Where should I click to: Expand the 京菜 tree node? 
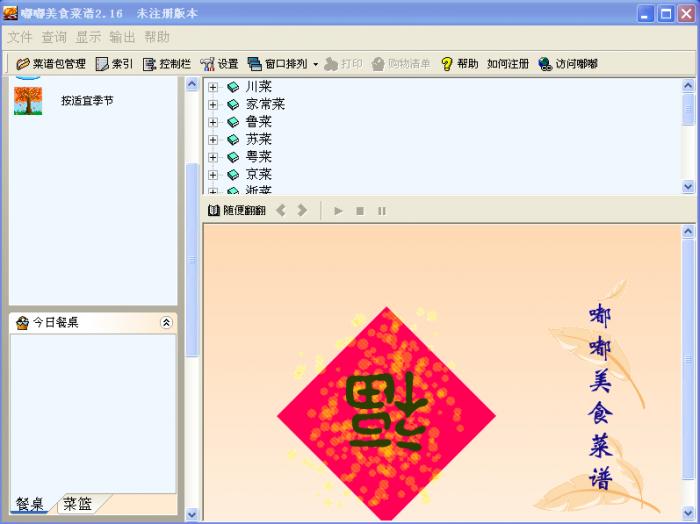click(x=213, y=175)
